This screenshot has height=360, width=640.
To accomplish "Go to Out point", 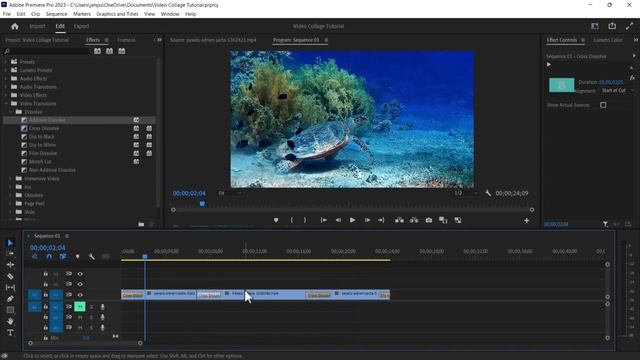I will click(381, 220).
